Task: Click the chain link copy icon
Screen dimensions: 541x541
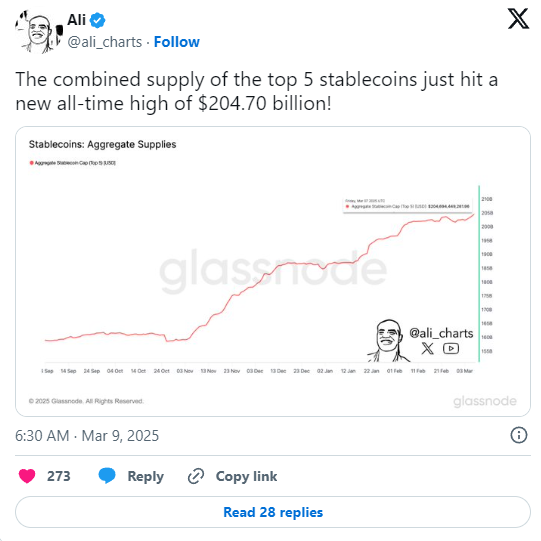Action: pyautogui.click(x=196, y=476)
